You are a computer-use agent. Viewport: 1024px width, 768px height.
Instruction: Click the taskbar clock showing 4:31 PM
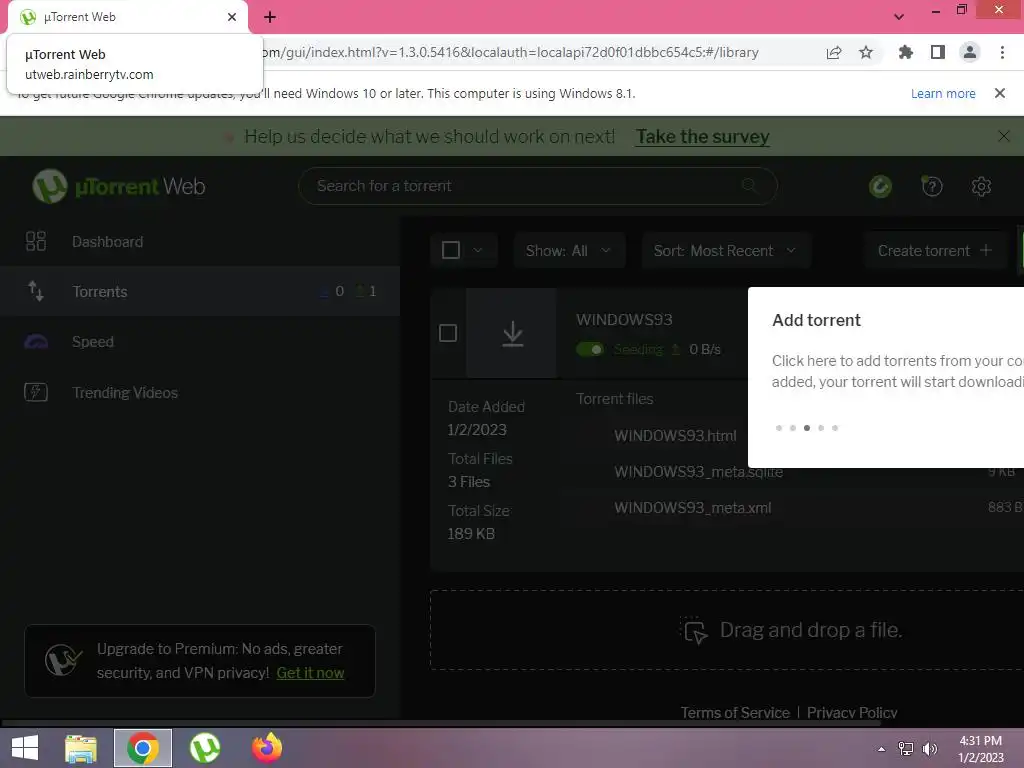[x=981, y=749]
